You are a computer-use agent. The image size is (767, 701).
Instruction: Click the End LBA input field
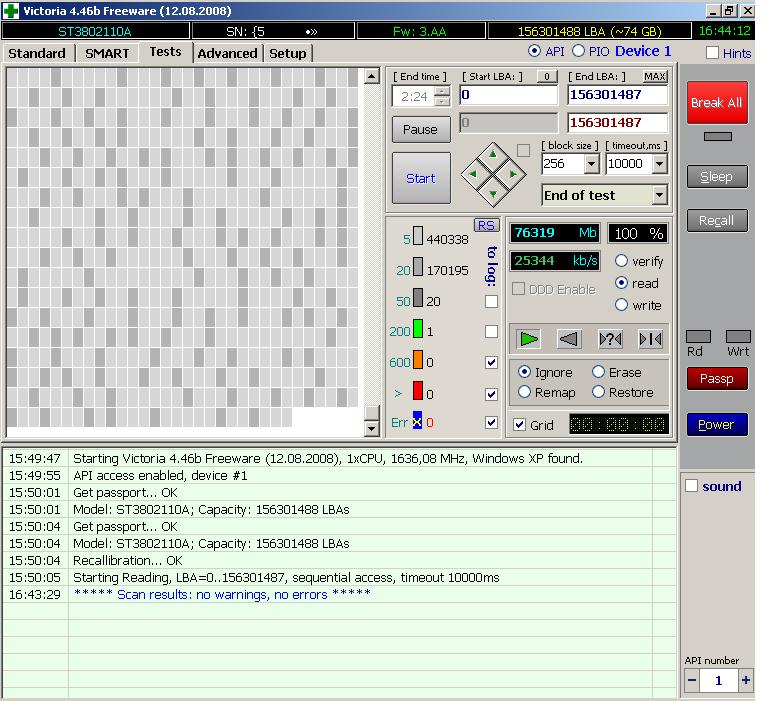tap(617, 95)
